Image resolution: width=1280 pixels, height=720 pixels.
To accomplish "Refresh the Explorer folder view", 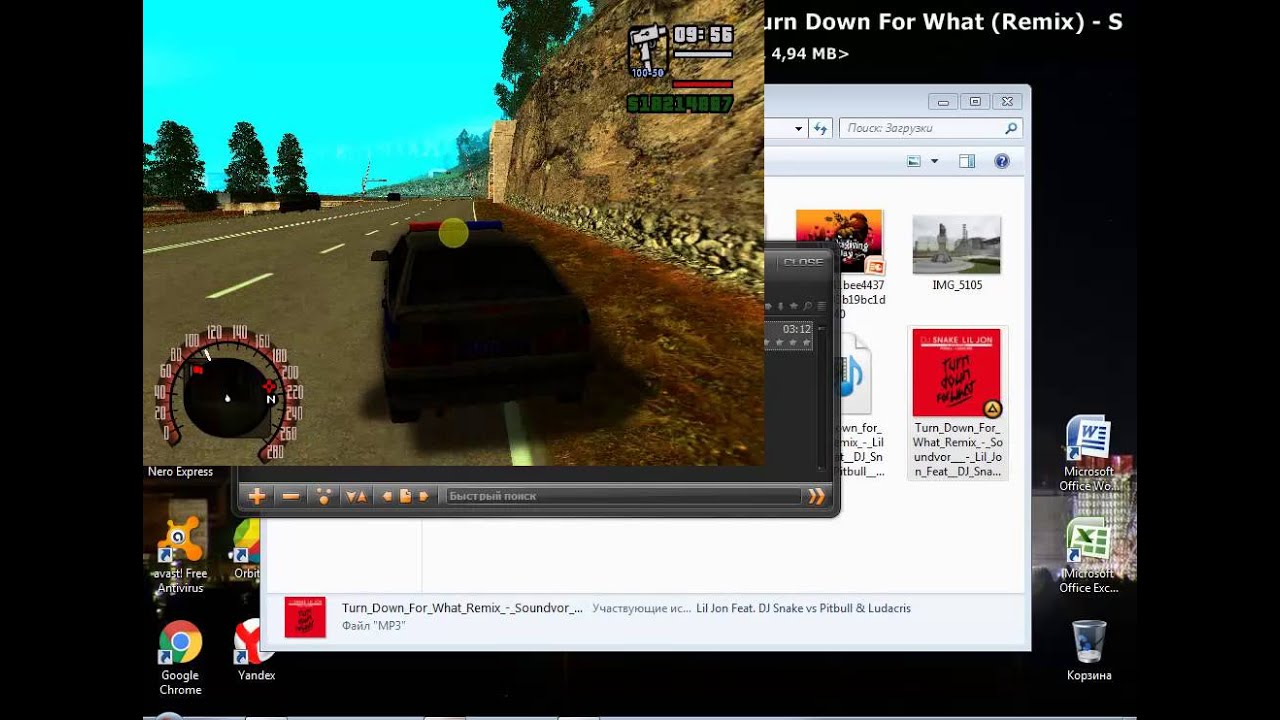I will click(x=821, y=128).
